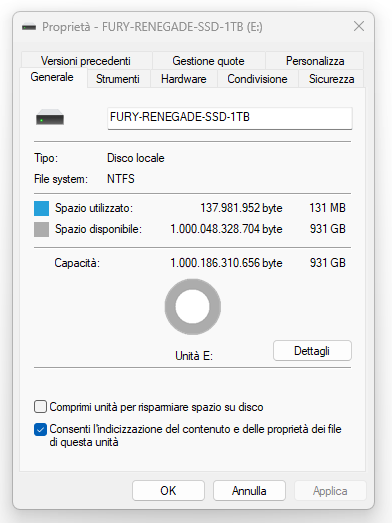Switch to Gestione quote tab

(209, 61)
